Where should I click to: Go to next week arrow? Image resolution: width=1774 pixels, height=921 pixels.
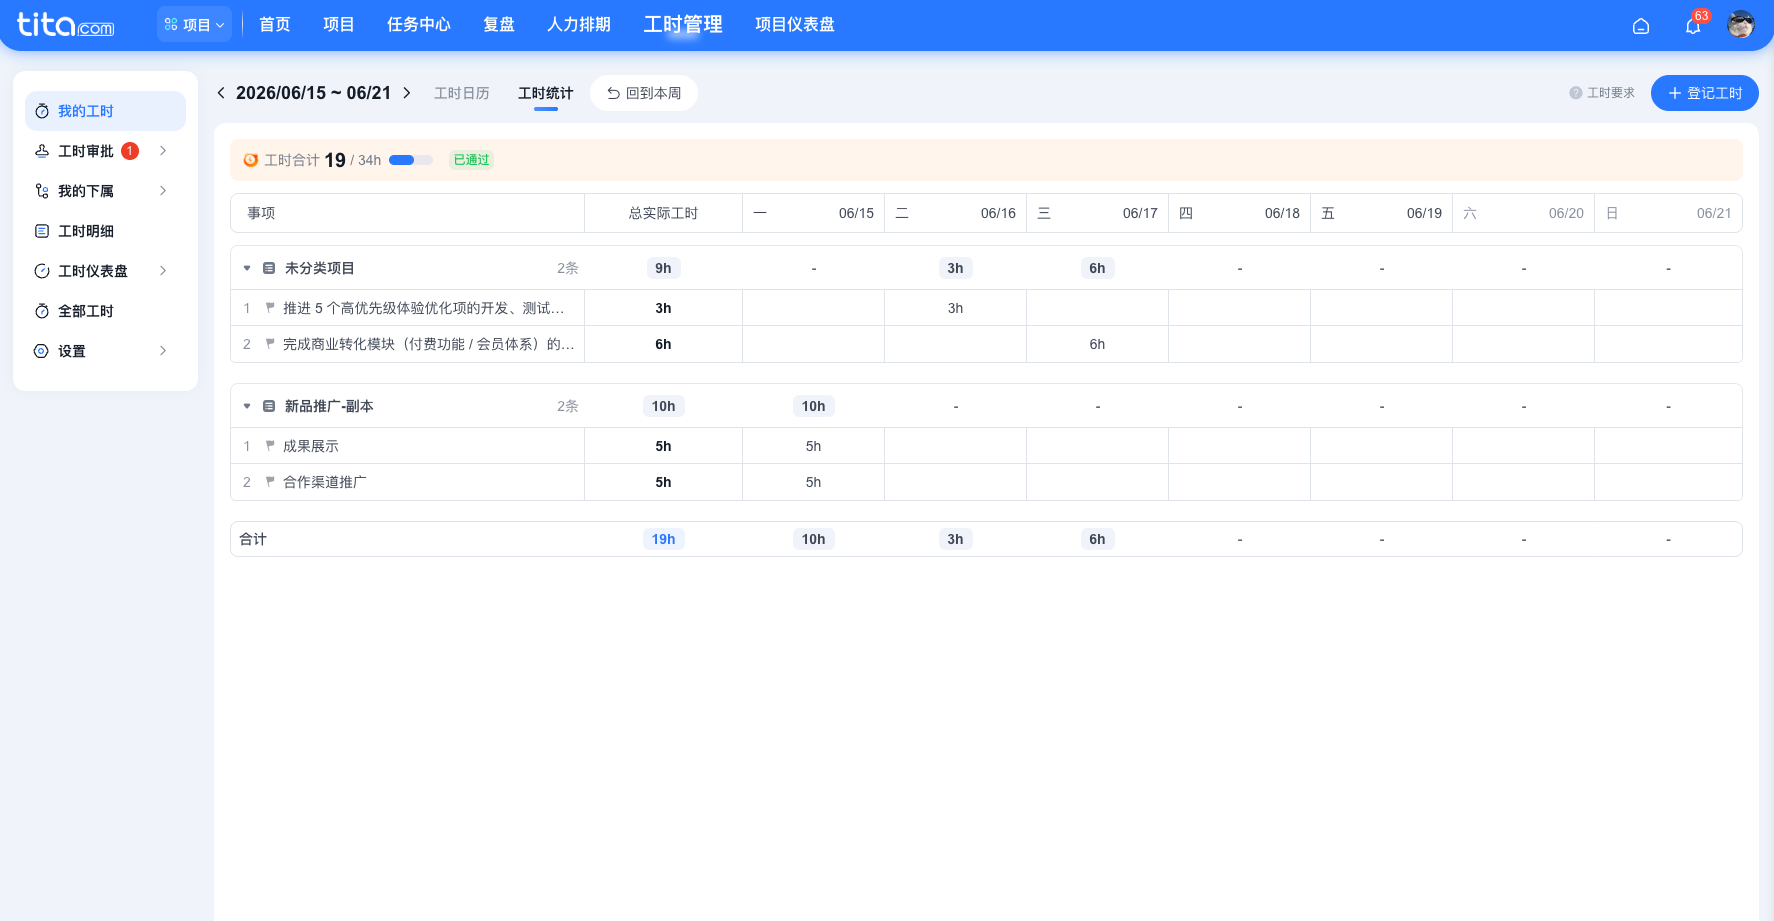tap(407, 93)
